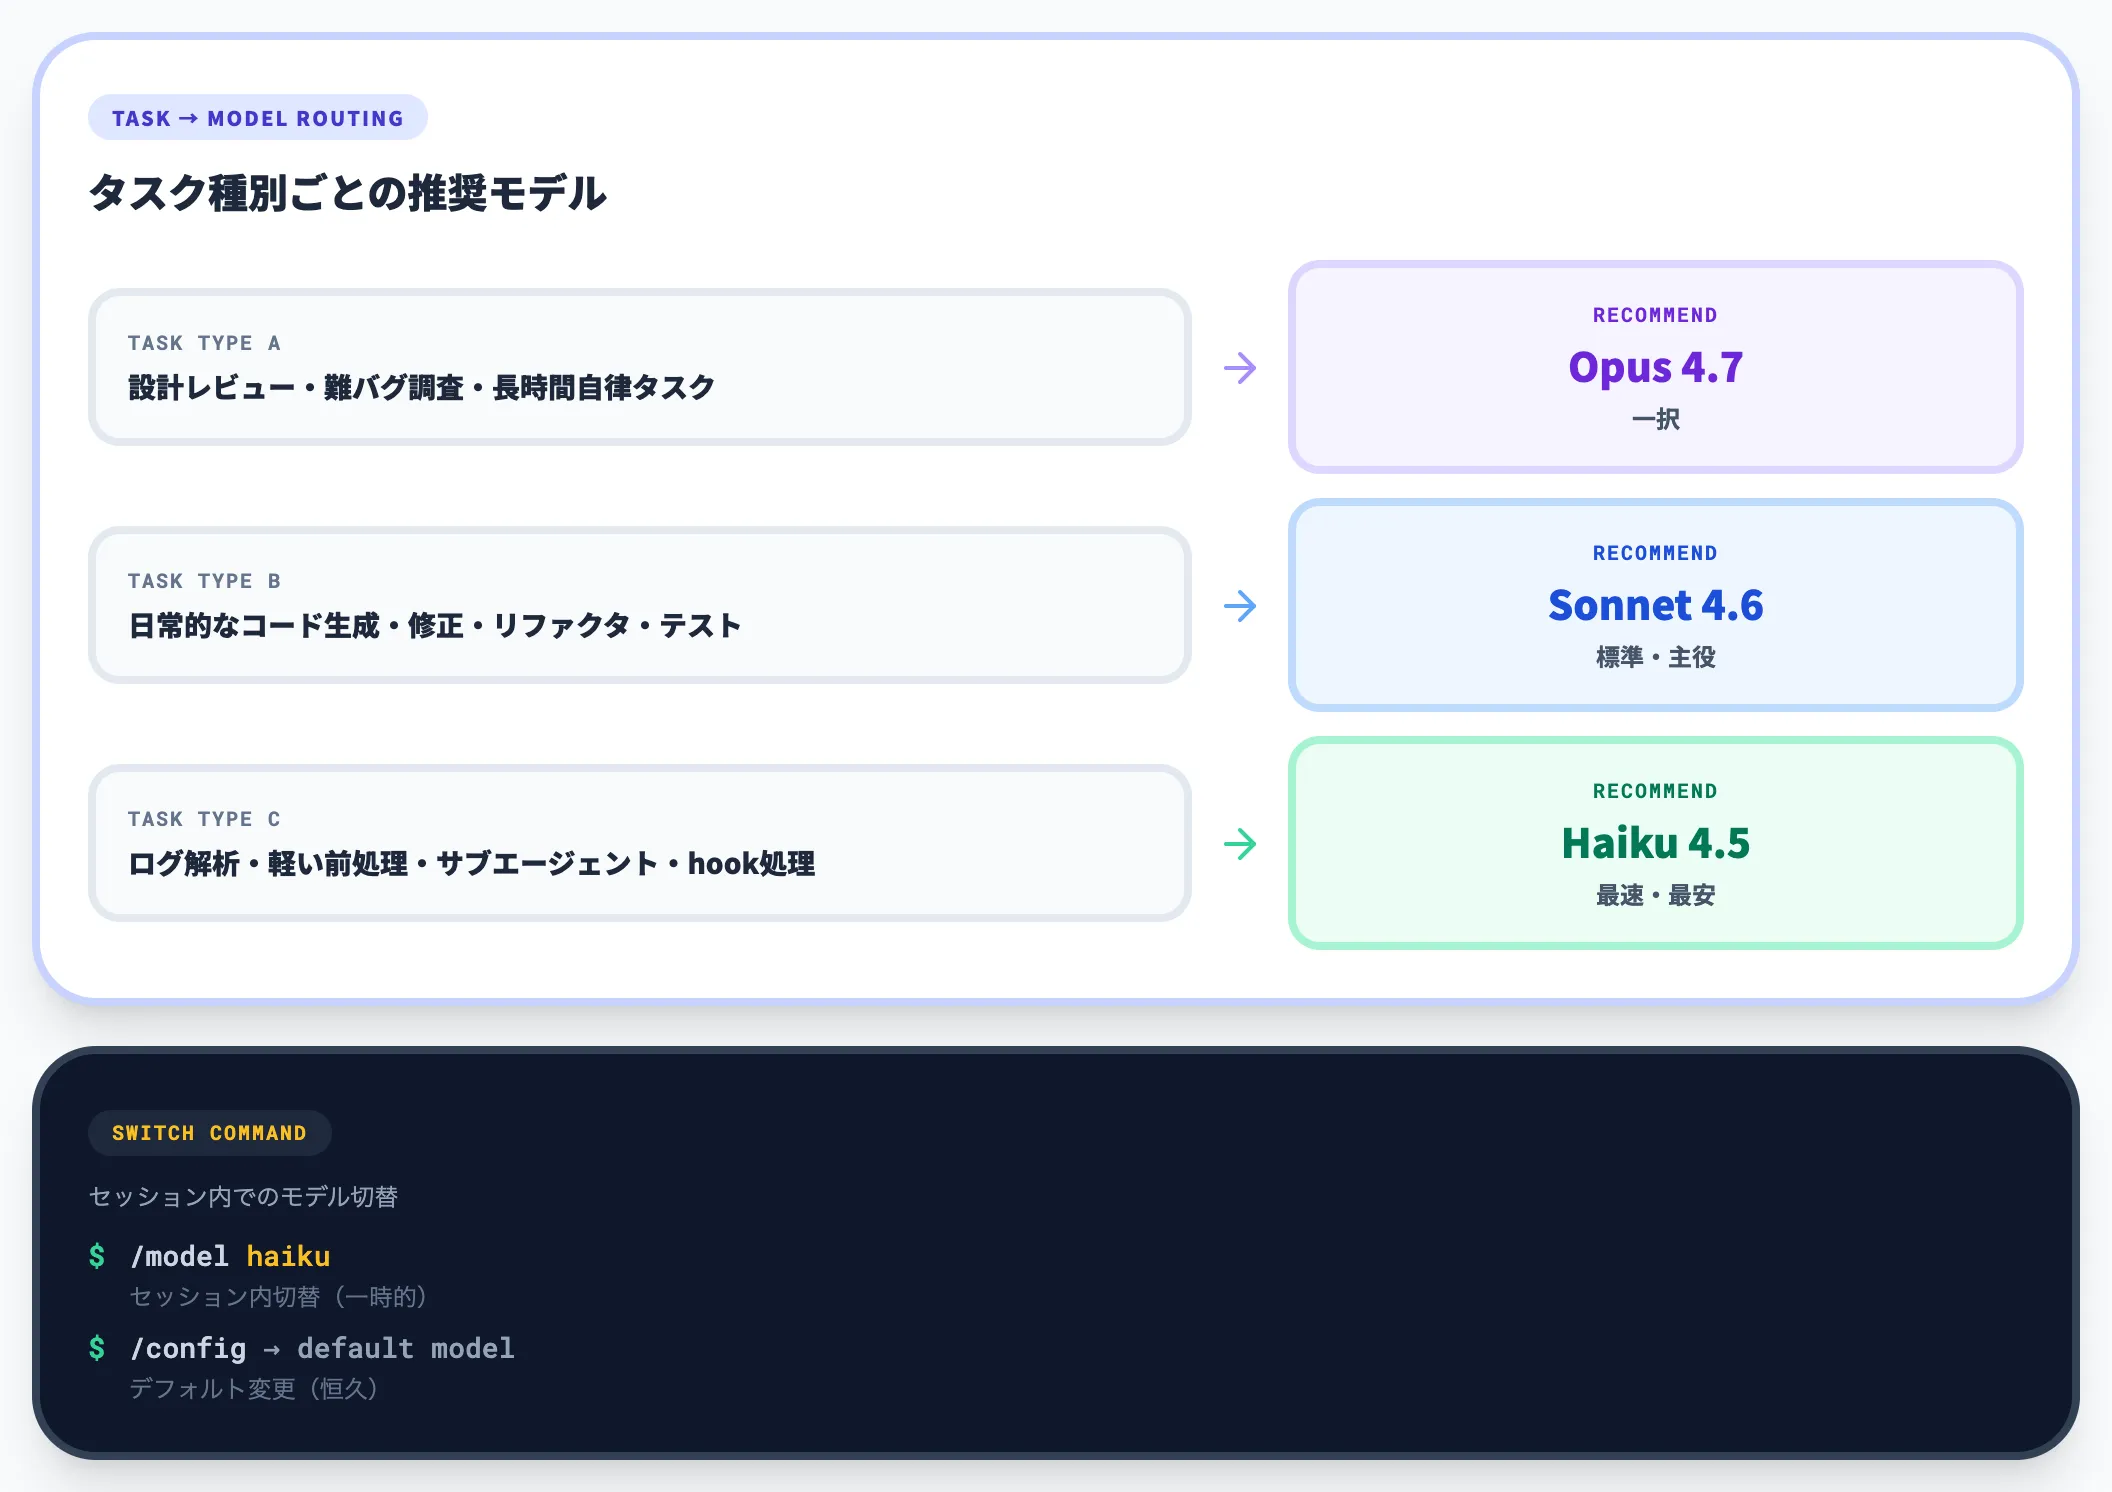
Task: Click the $ prompt before /model
Action: (x=97, y=1256)
